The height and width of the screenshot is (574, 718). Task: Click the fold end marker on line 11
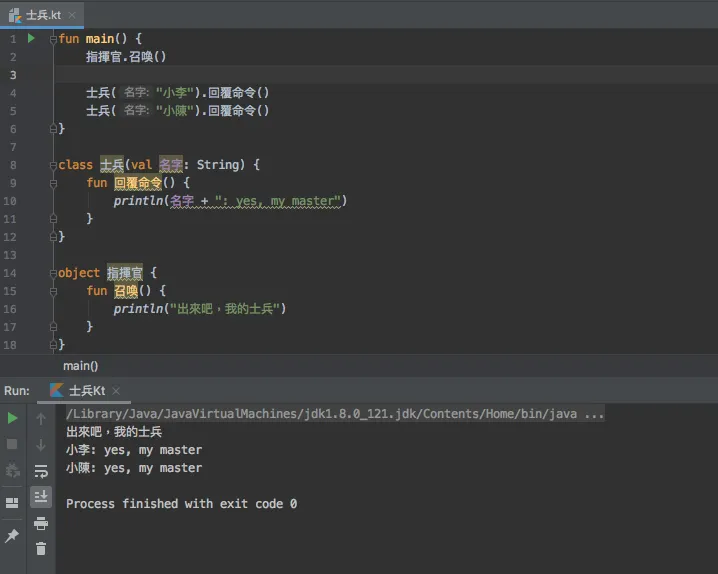click(53, 219)
